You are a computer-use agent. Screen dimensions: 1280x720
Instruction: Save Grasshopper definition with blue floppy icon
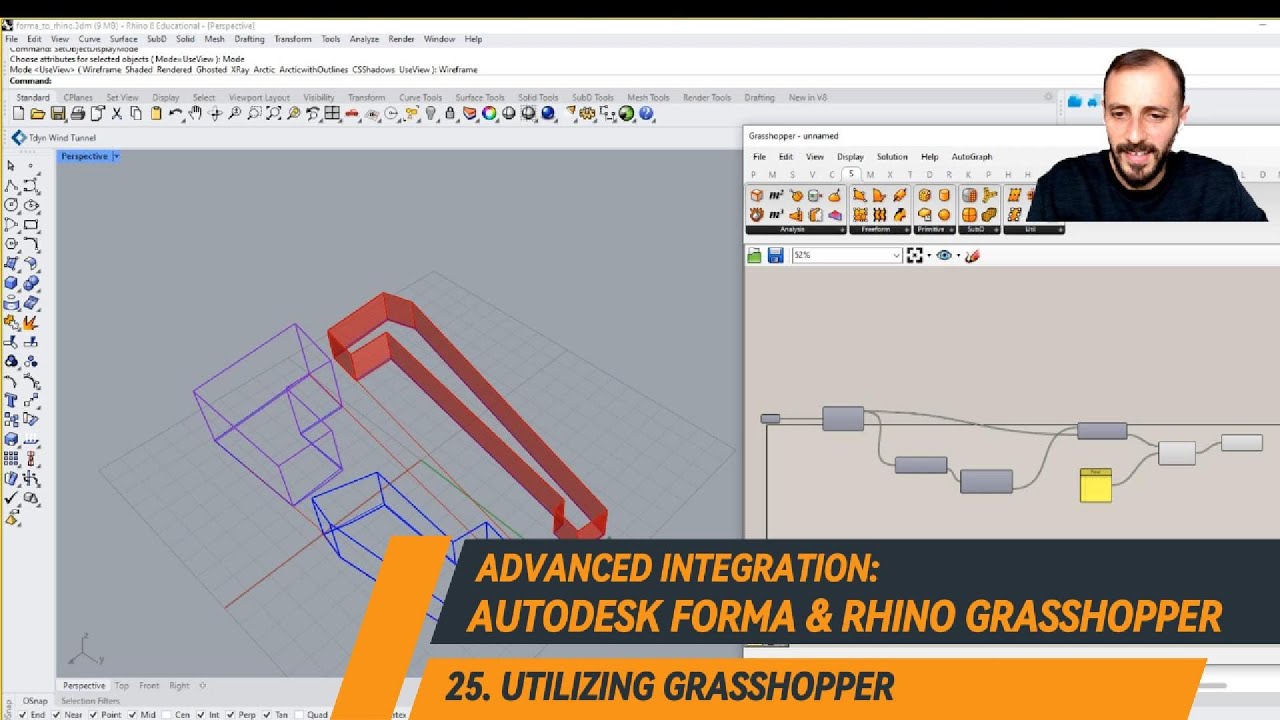pyautogui.click(x=775, y=256)
